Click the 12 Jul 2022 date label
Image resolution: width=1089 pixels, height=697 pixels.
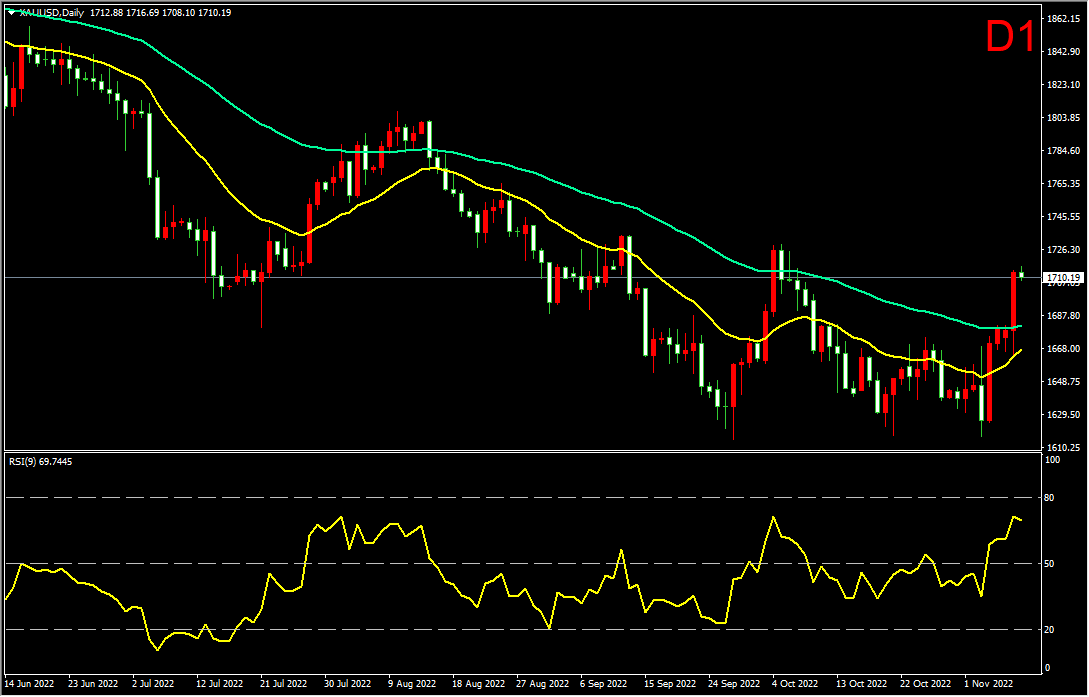tap(220, 684)
